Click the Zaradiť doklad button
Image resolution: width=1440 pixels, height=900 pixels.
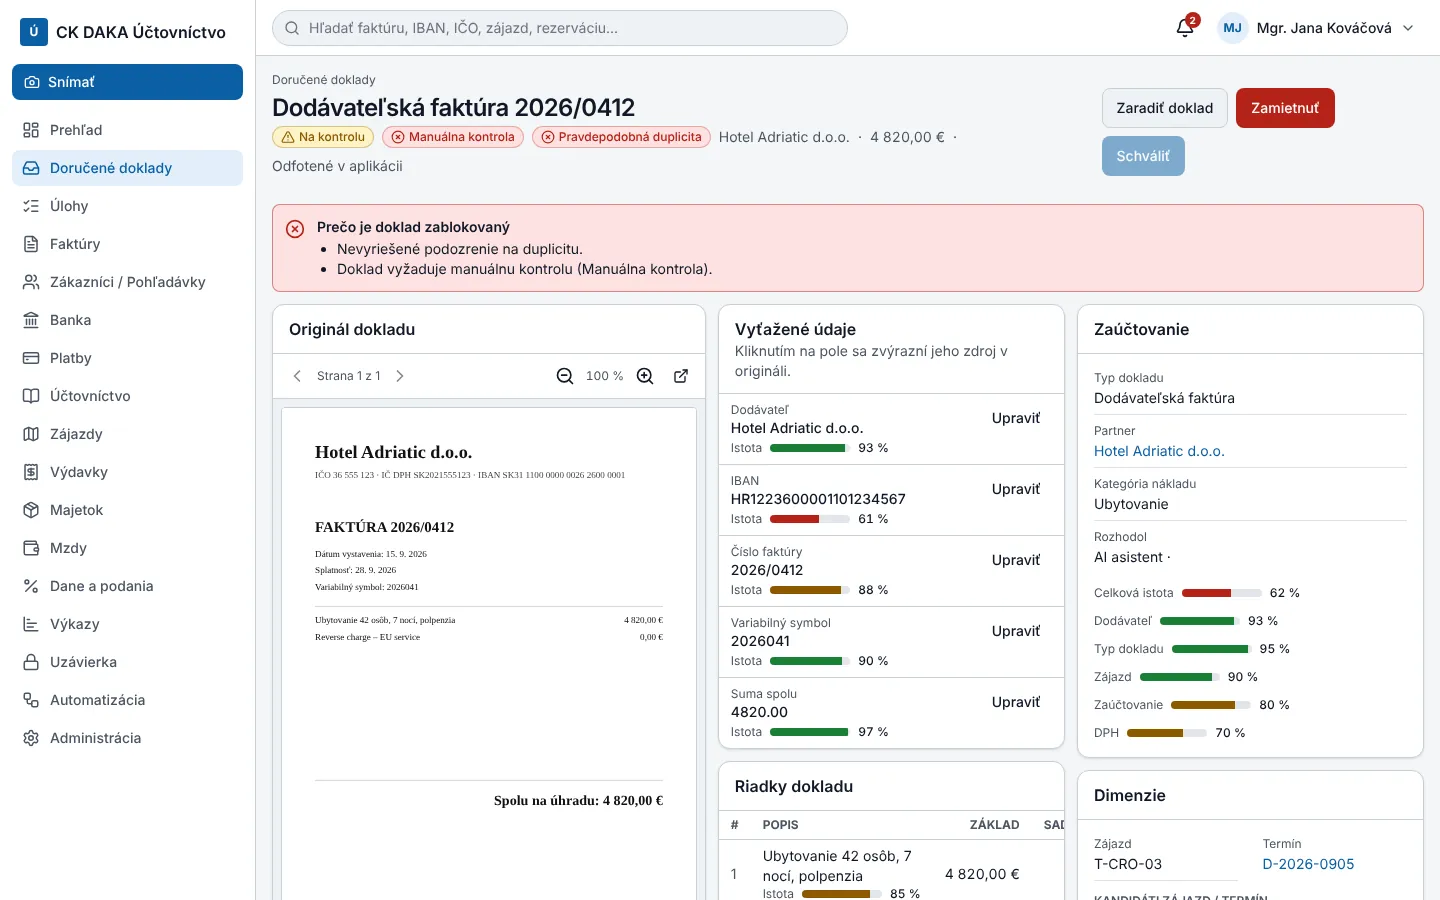point(1165,108)
